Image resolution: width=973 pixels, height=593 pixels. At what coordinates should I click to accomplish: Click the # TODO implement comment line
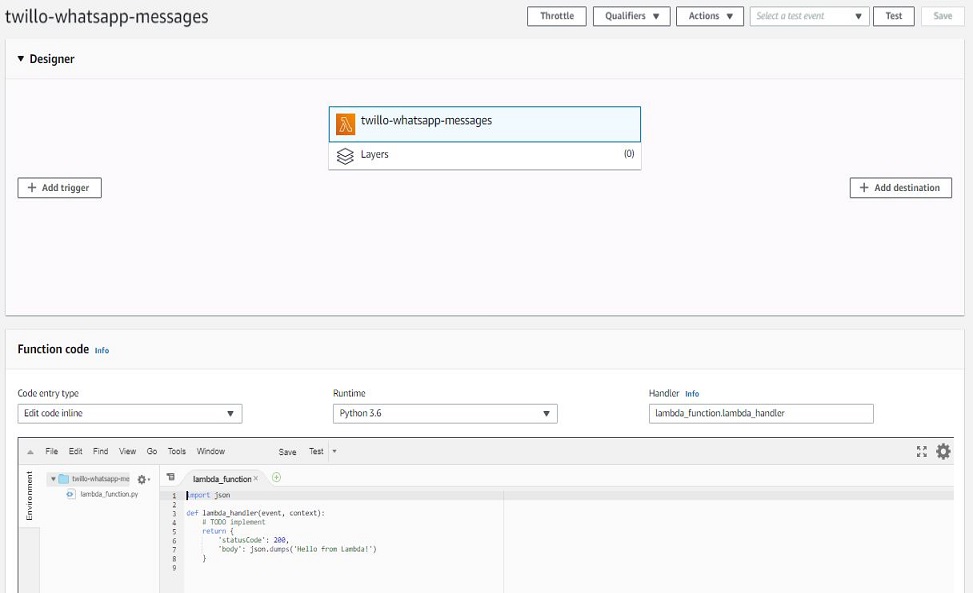pyautogui.click(x=233, y=522)
